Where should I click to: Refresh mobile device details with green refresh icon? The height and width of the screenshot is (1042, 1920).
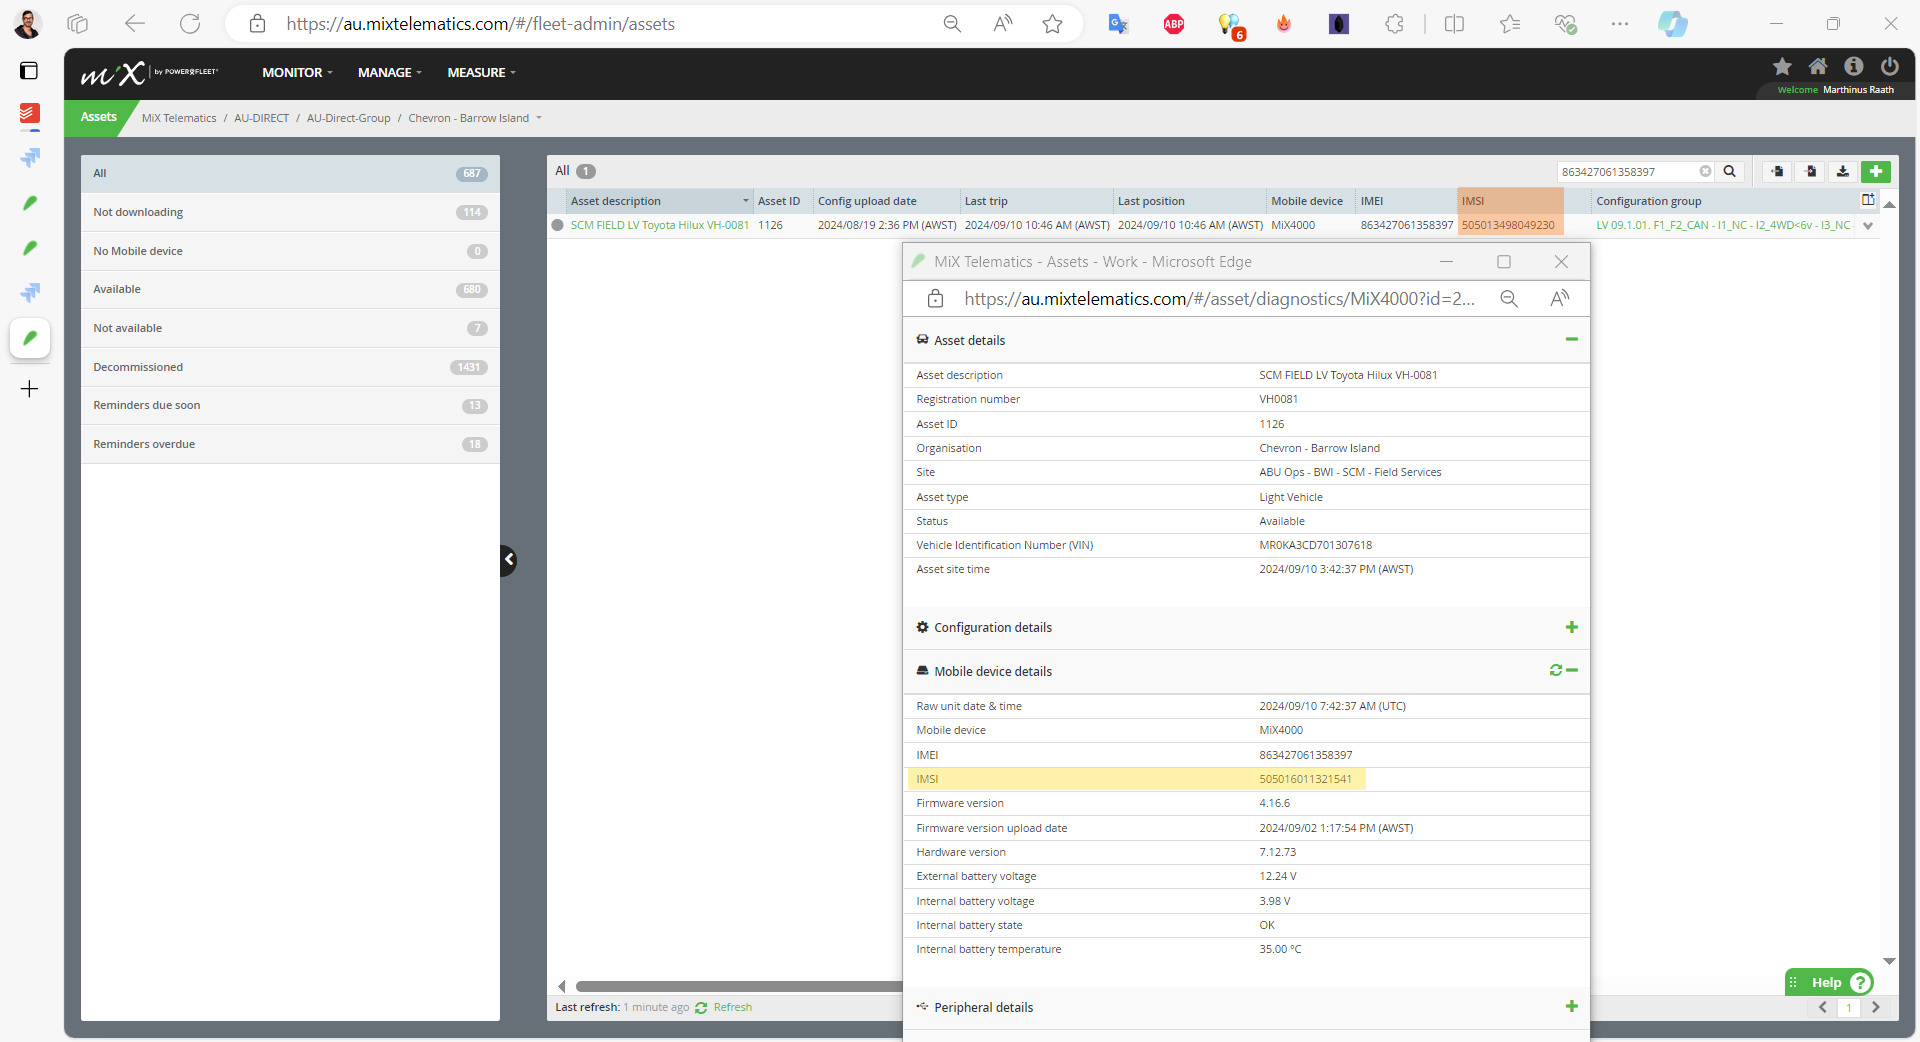pyautogui.click(x=1555, y=671)
